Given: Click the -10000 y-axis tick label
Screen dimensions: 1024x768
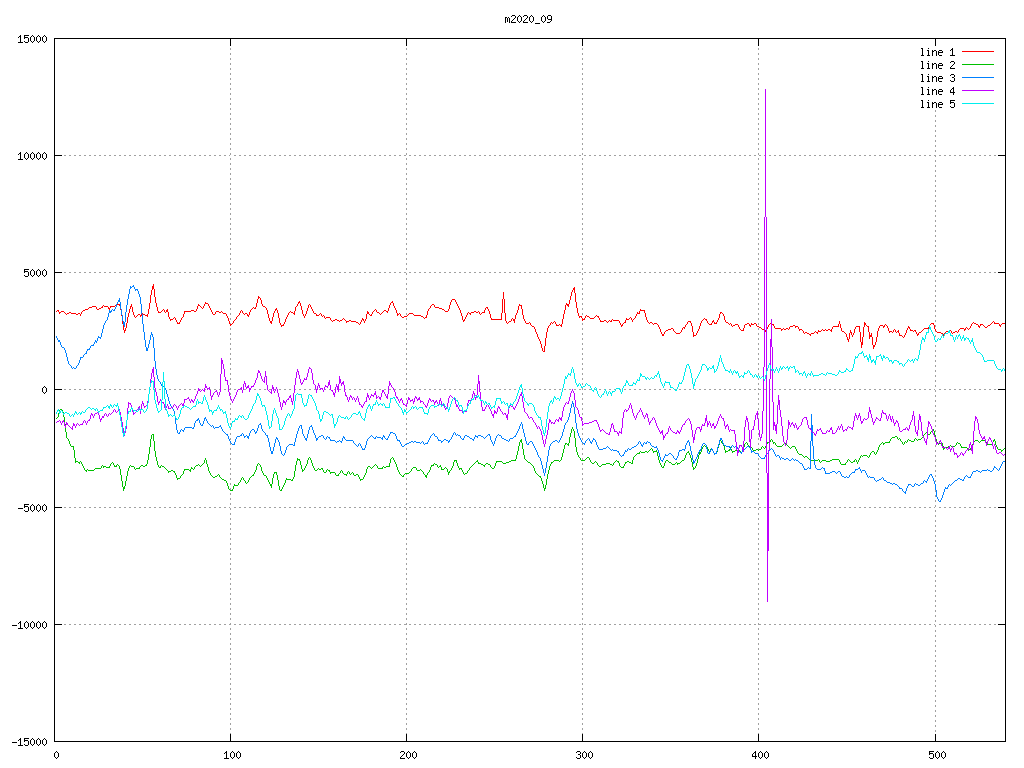Looking at the screenshot, I should click(x=28, y=624).
